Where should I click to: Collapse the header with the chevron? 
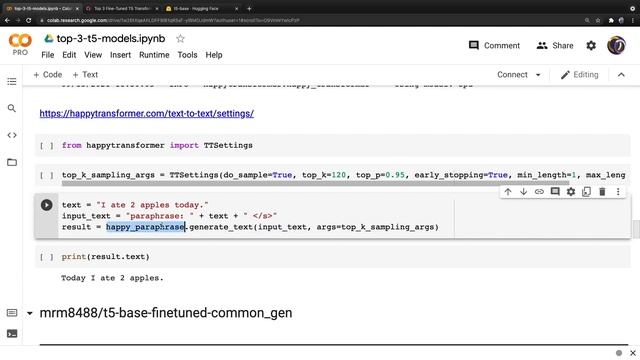coord(621,75)
